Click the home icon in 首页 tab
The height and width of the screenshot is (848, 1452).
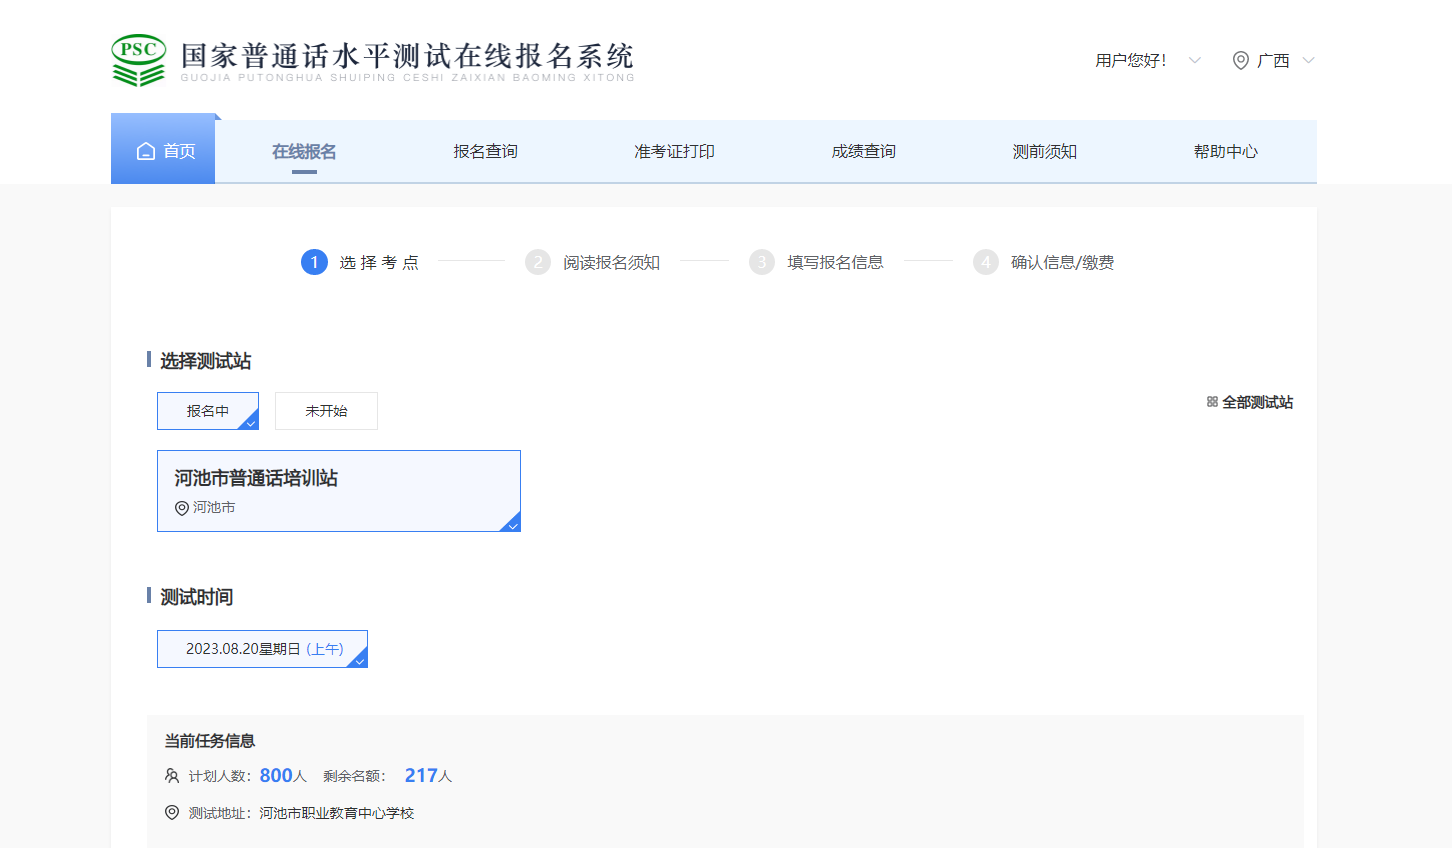pyautogui.click(x=146, y=151)
